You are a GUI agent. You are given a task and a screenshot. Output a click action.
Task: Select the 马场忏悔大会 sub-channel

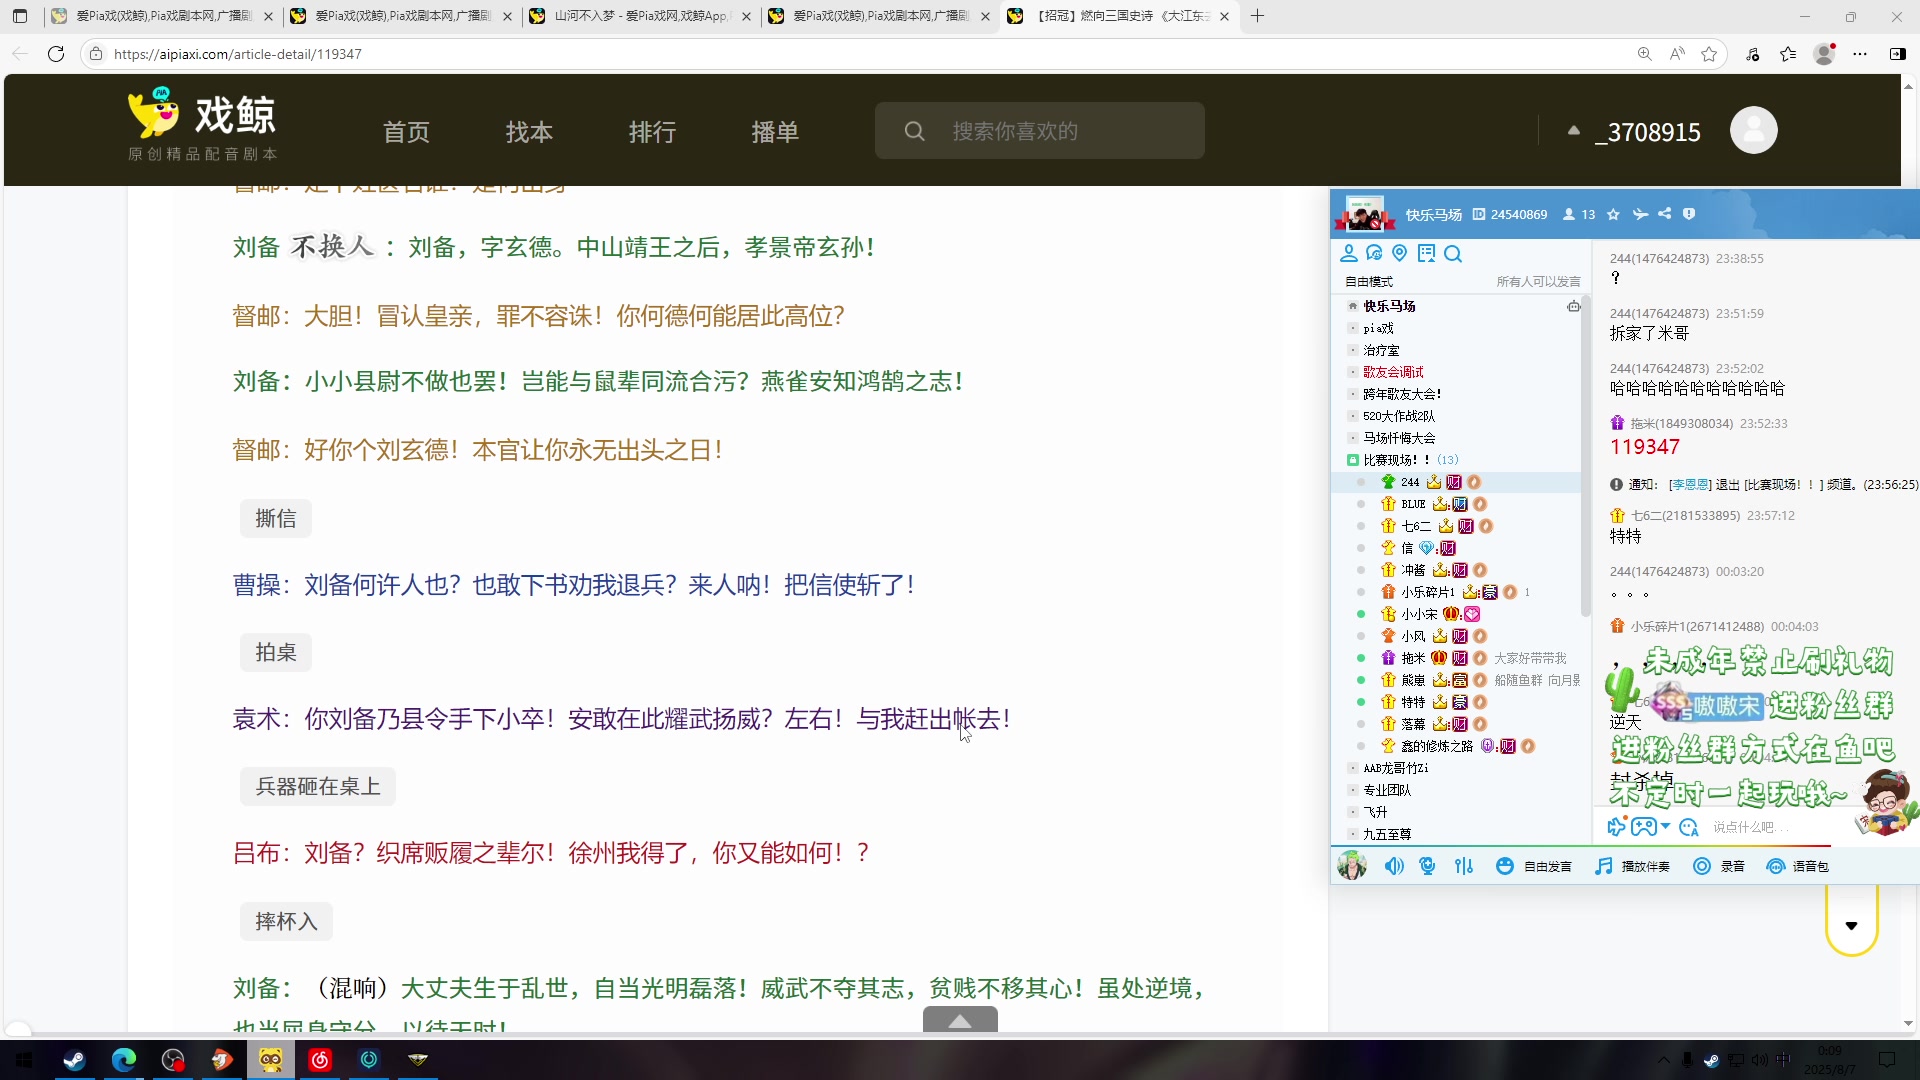coord(1399,438)
